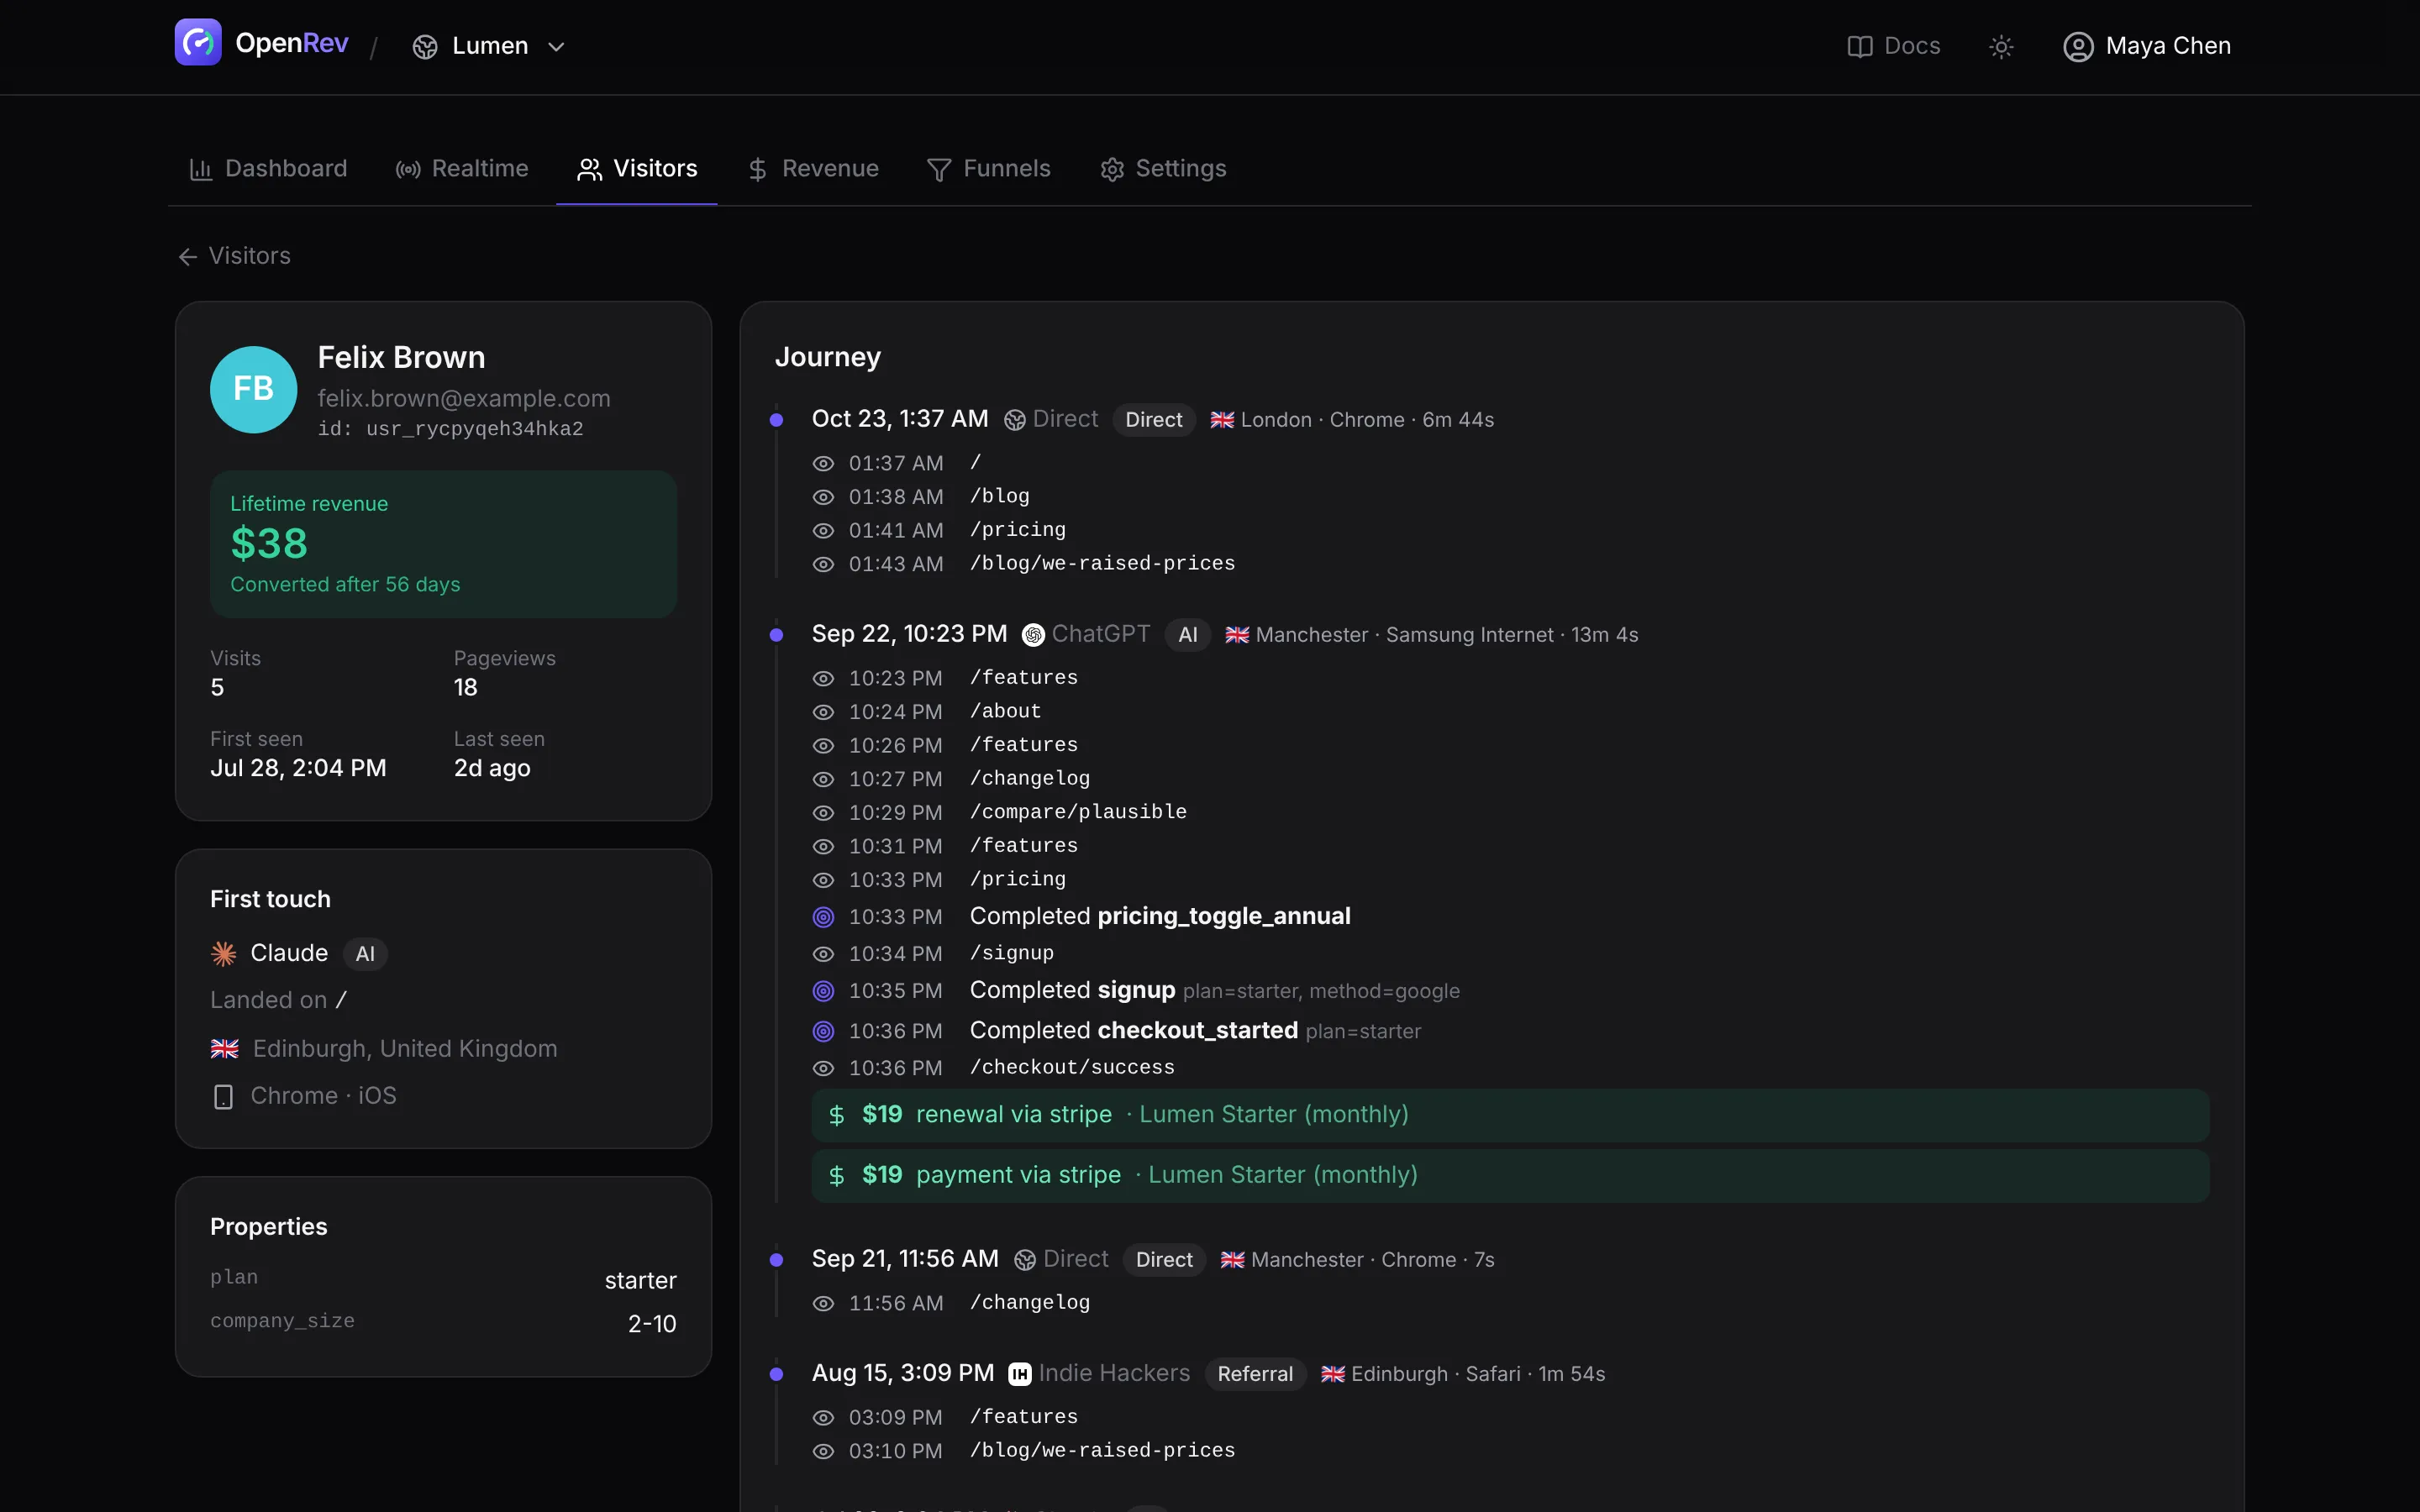Open Maya Chen user profile icon
This screenshot has height=1512, width=2420.
tap(2078, 47)
